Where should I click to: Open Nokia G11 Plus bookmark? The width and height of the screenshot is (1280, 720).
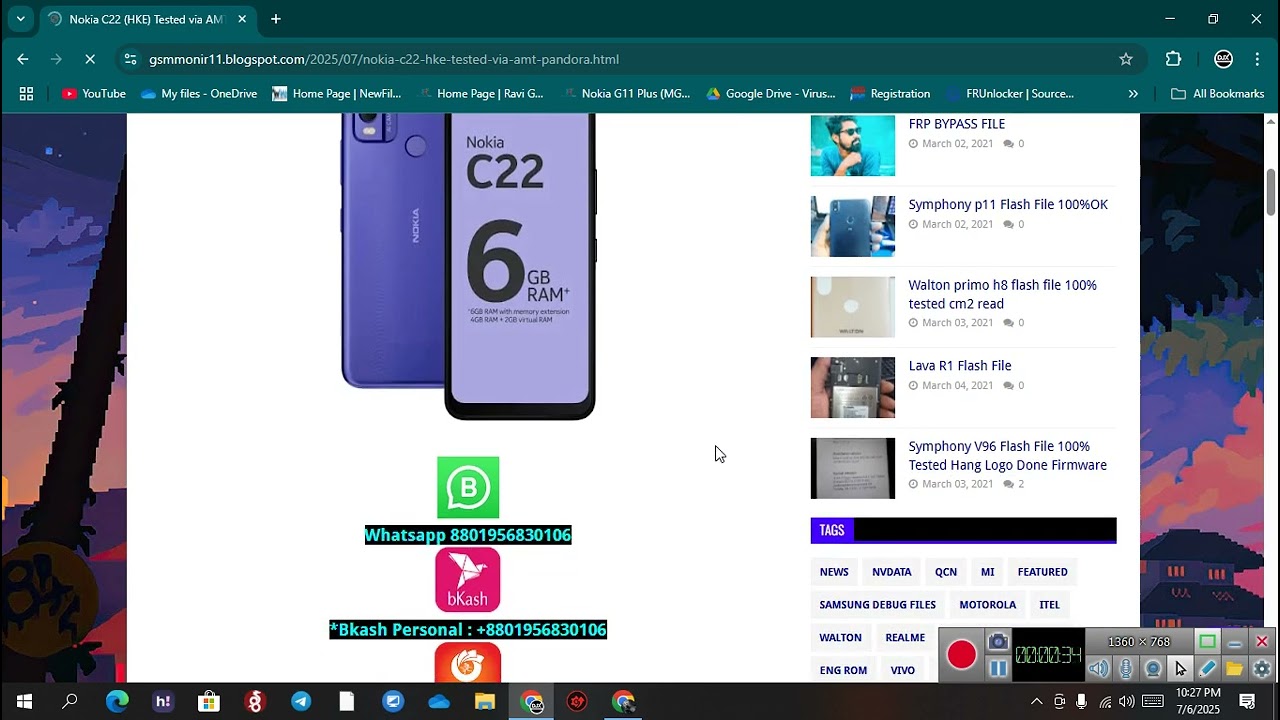click(627, 93)
